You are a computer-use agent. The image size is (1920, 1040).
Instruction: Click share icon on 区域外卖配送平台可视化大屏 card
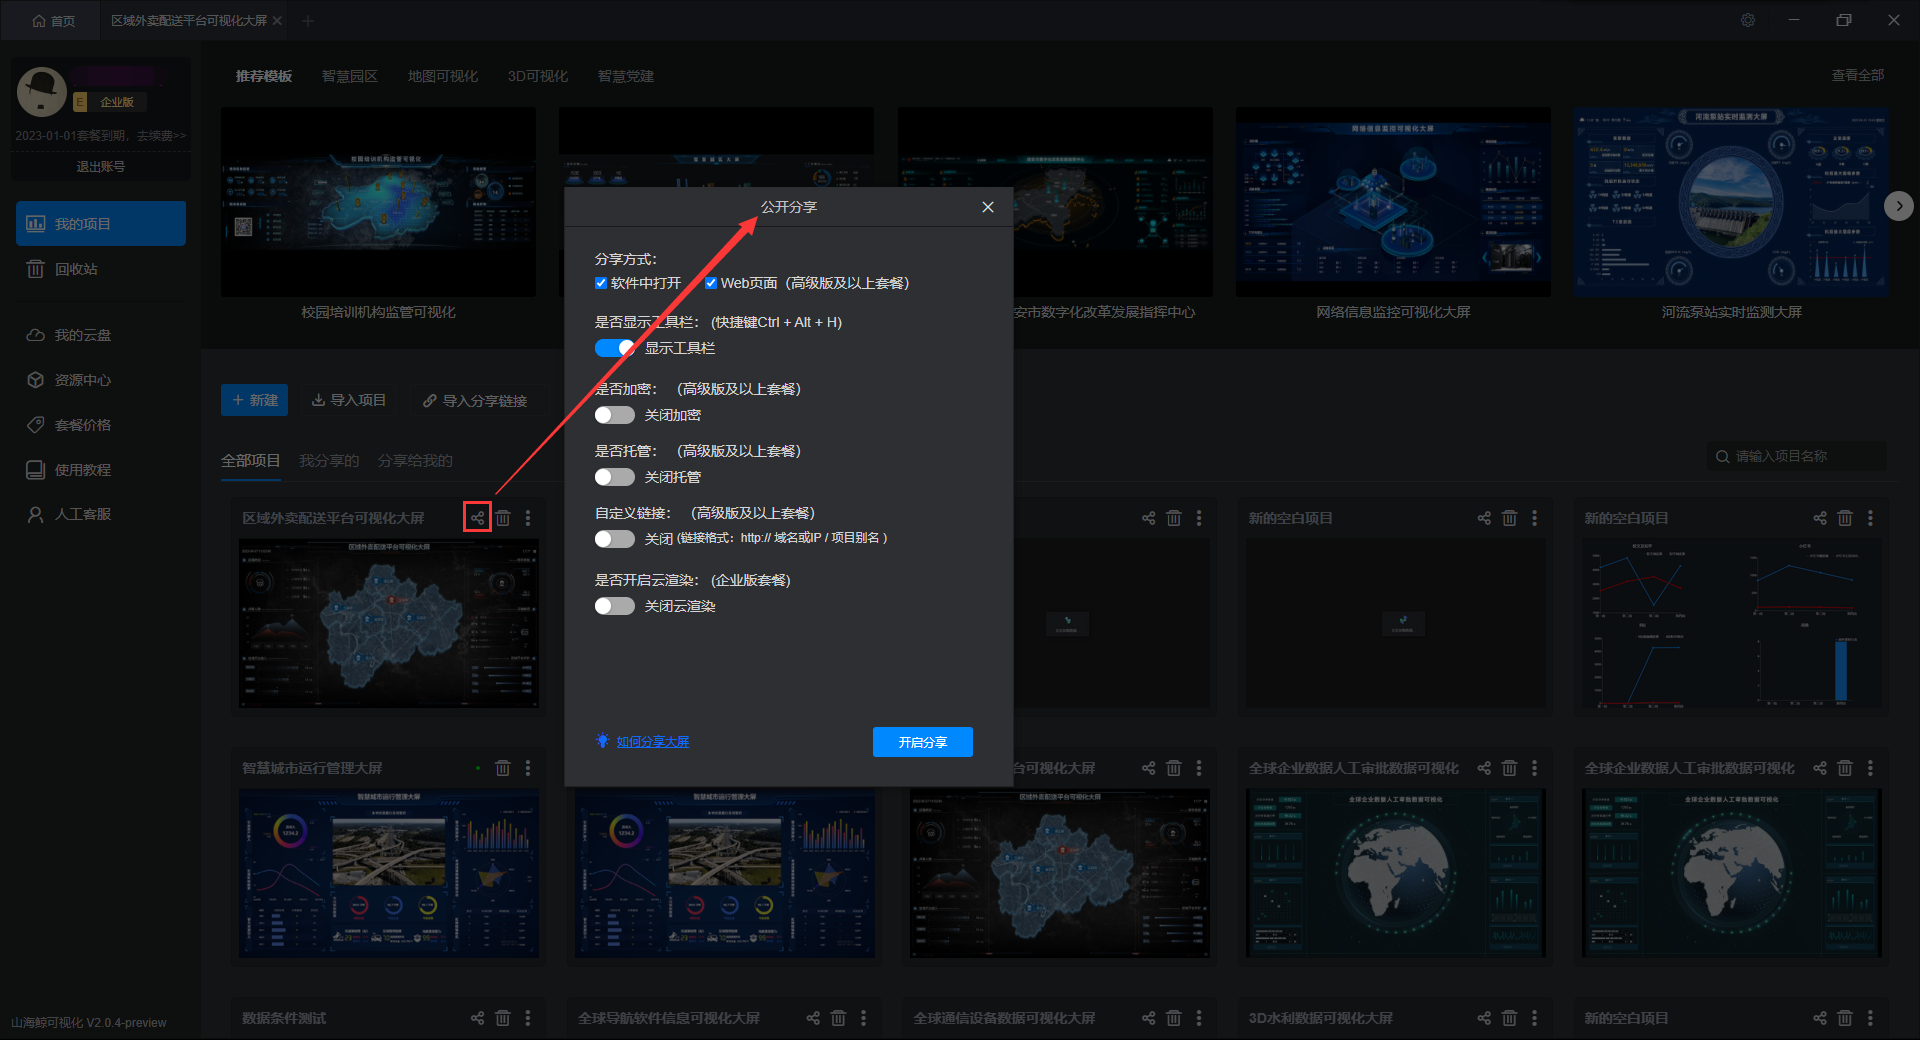pos(477,518)
